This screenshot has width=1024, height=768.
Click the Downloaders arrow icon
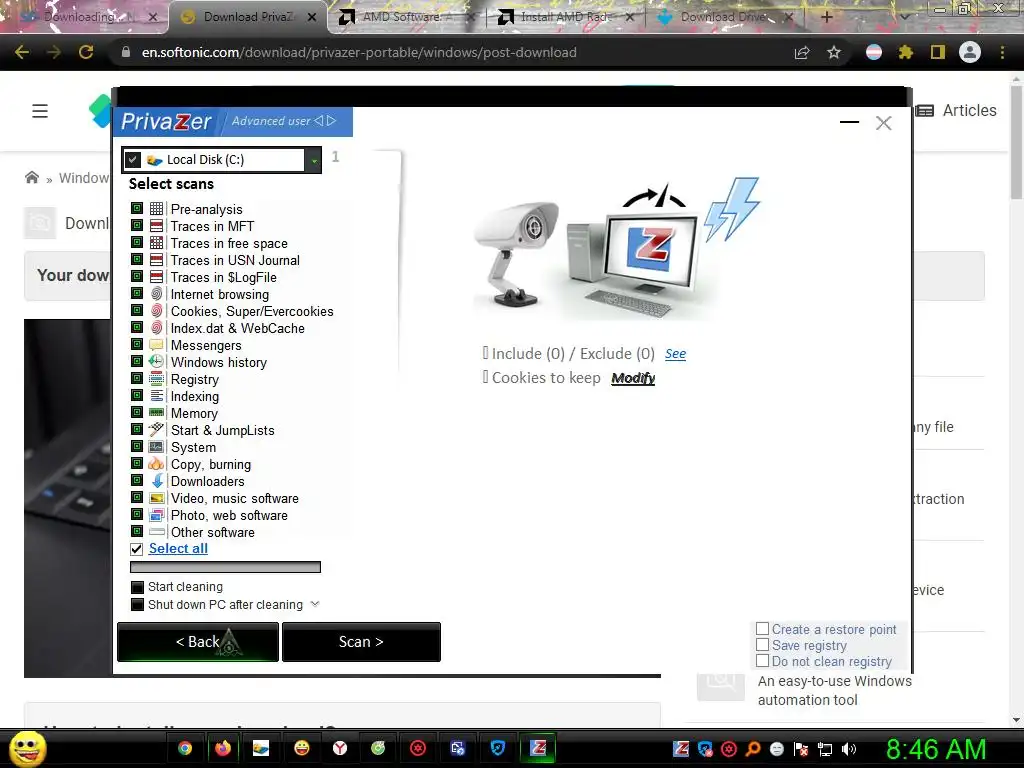click(x=157, y=480)
